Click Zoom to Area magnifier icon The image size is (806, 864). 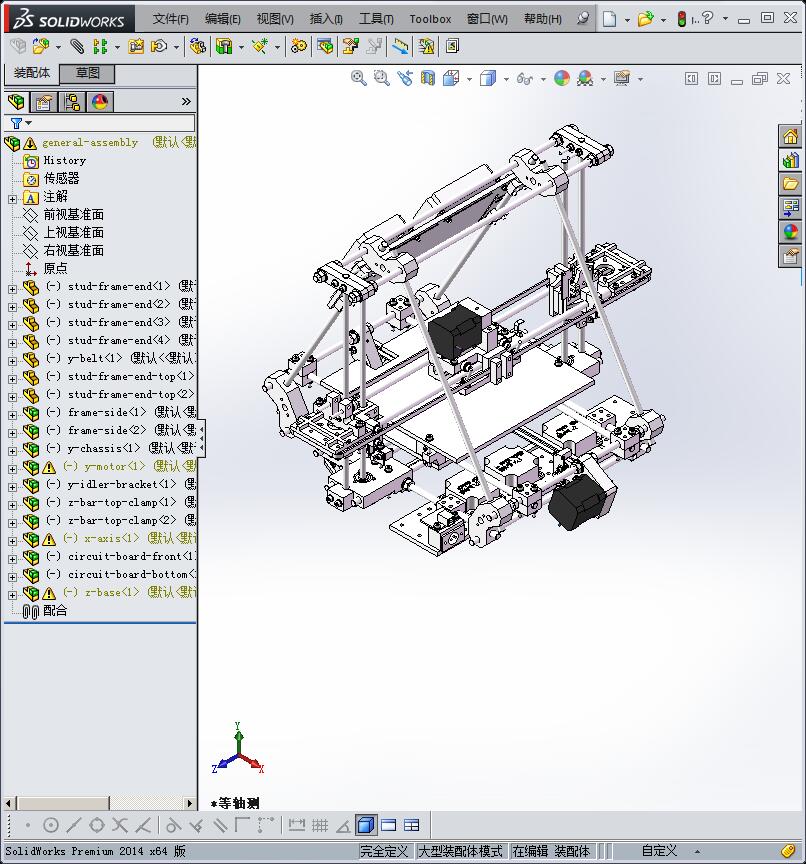[x=381, y=78]
